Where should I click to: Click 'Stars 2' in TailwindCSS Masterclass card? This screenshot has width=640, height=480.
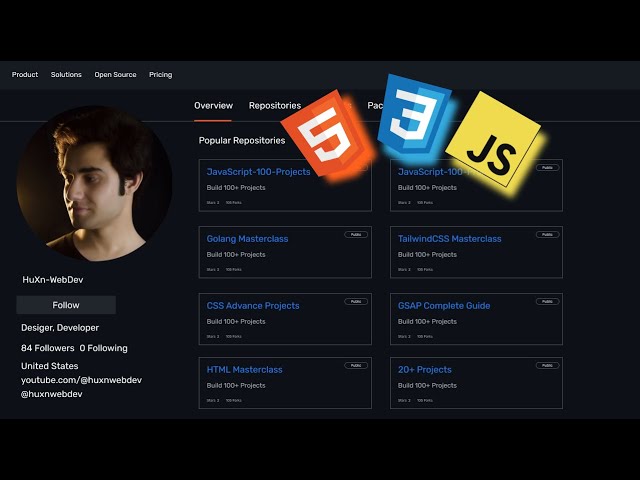click(x=404, y=270)
